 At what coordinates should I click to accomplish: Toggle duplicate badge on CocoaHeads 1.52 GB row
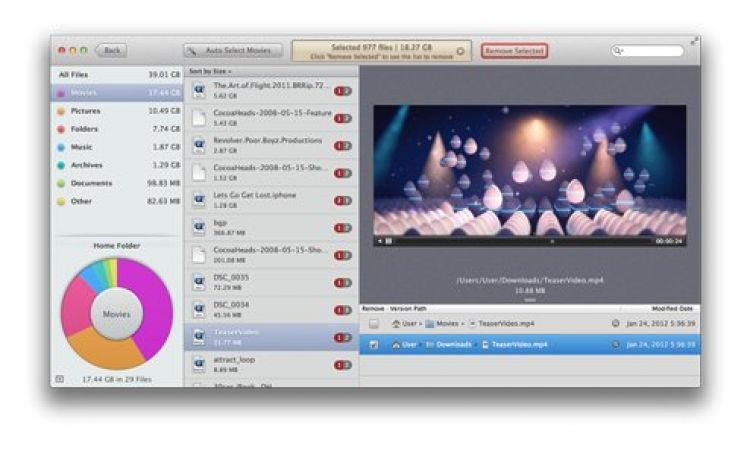(x=342, y=173)
